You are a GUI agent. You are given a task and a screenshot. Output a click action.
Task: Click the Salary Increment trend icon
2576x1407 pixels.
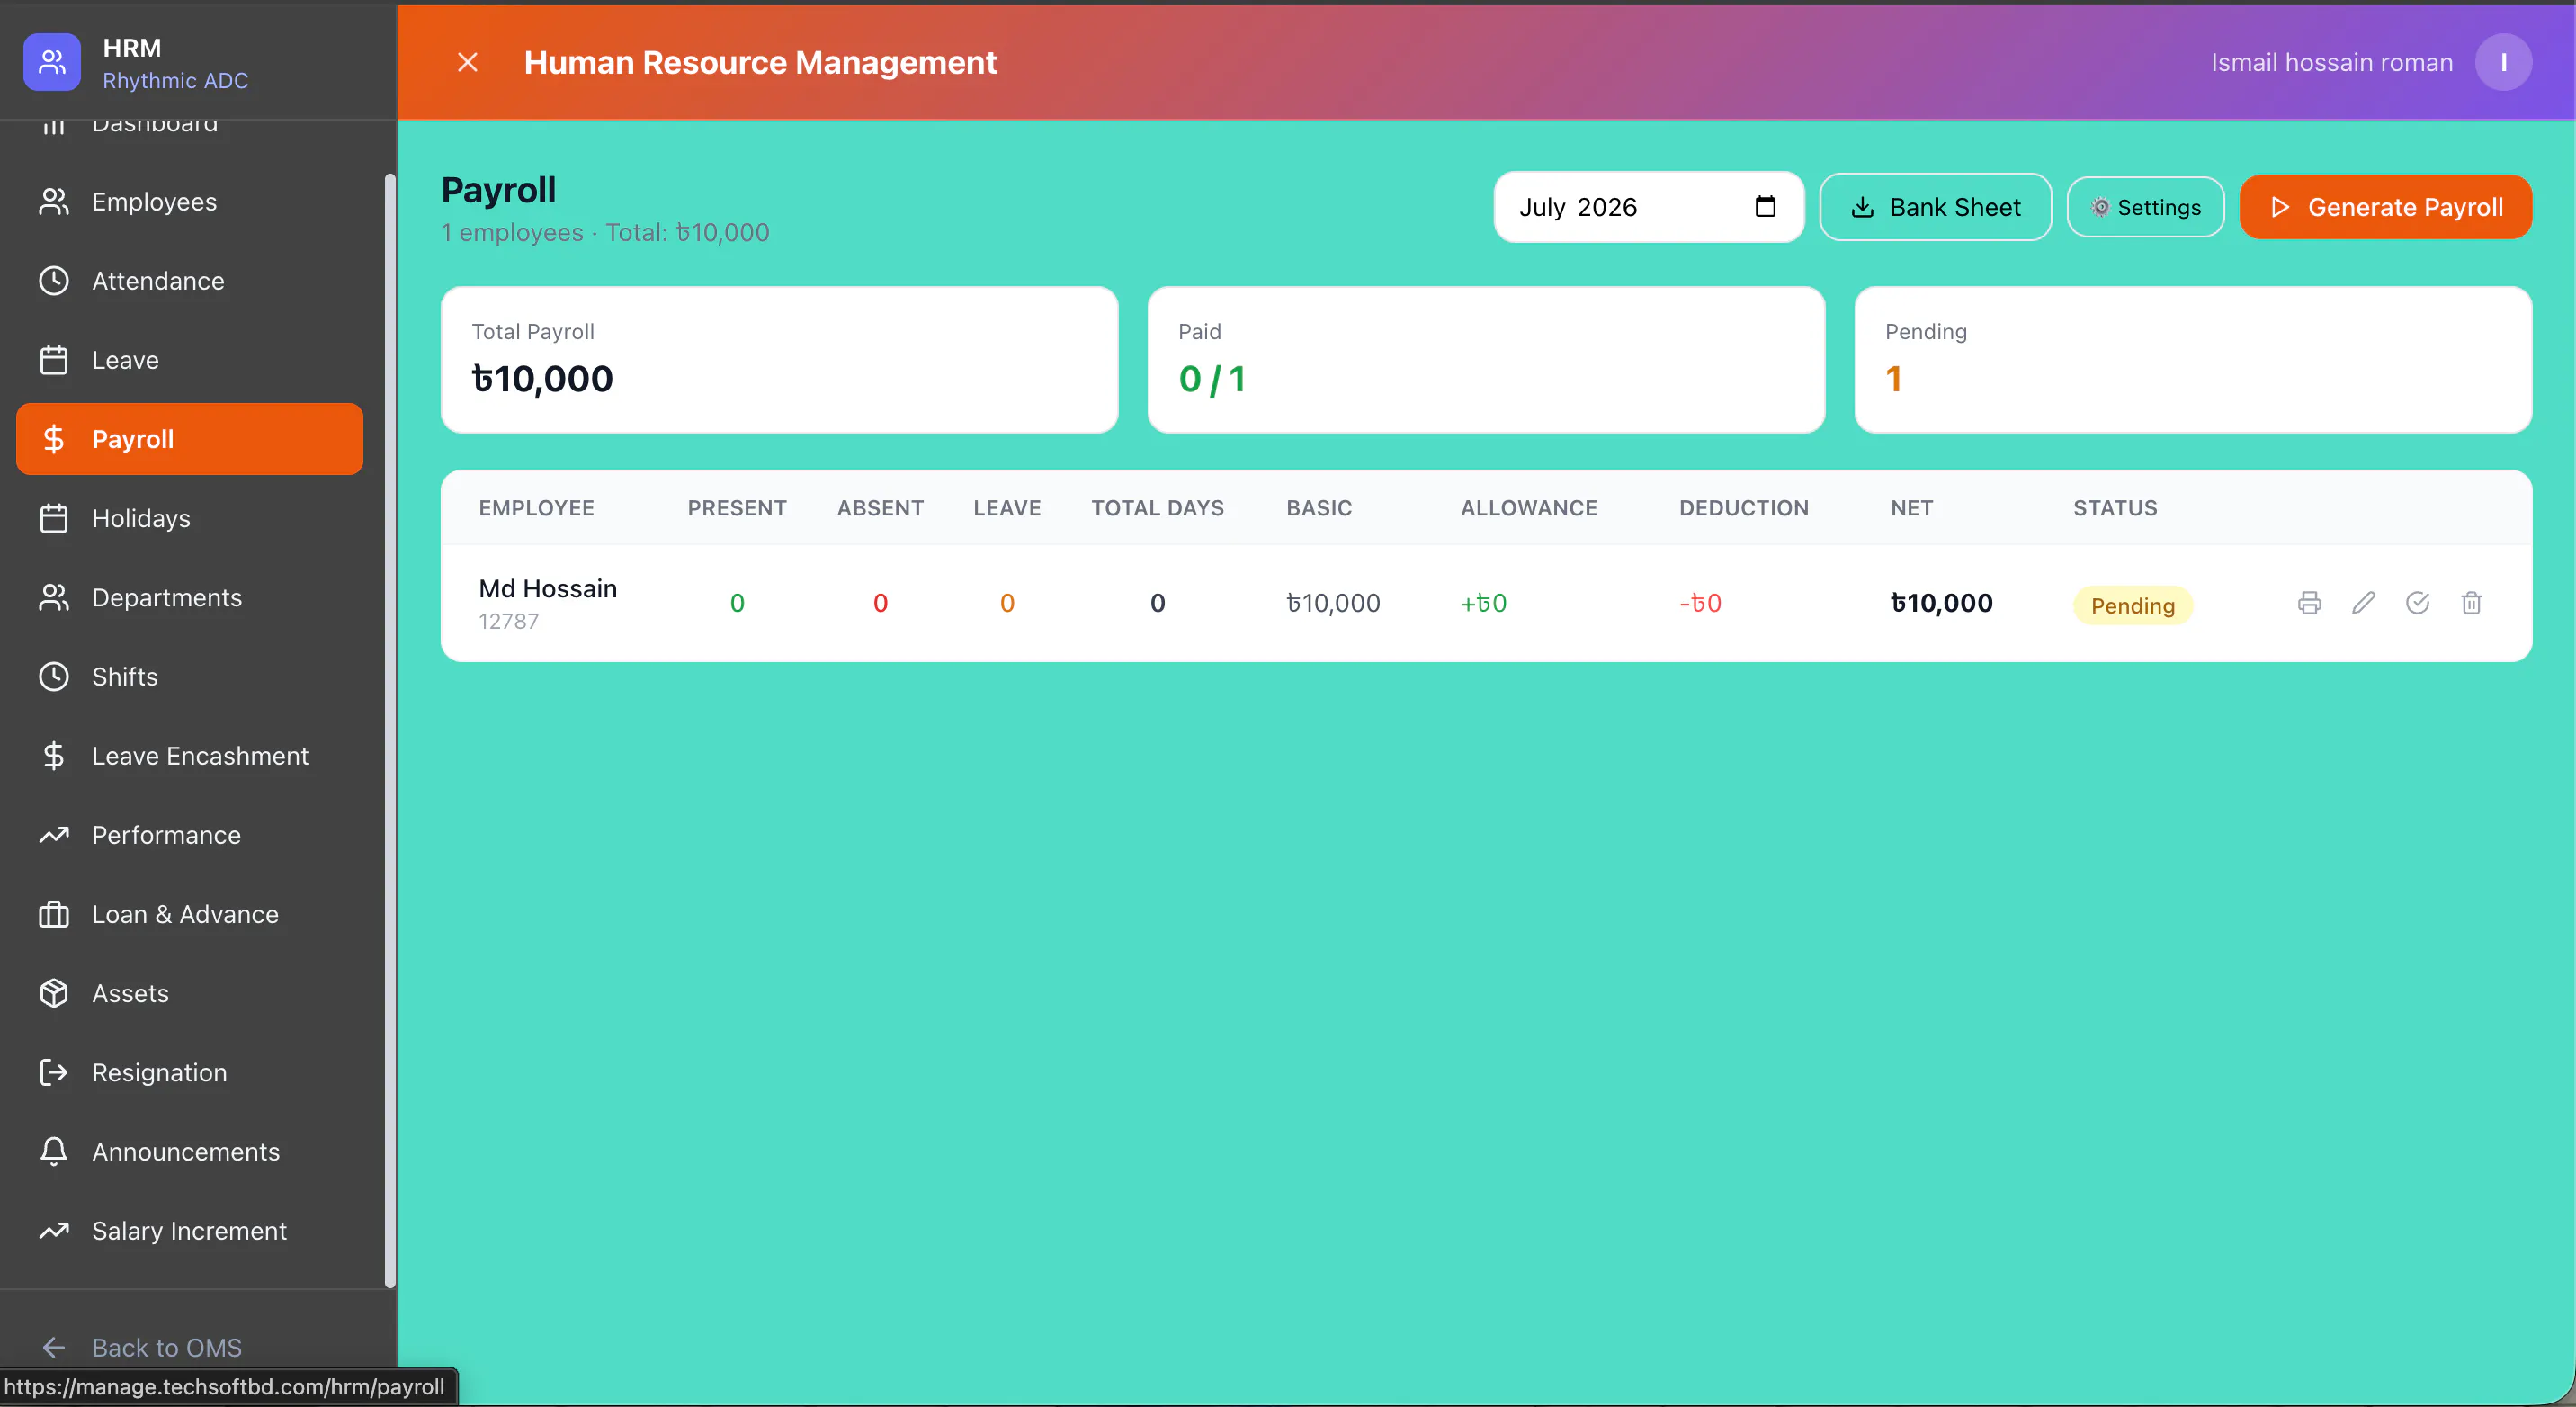click(x=54, y=1229)
